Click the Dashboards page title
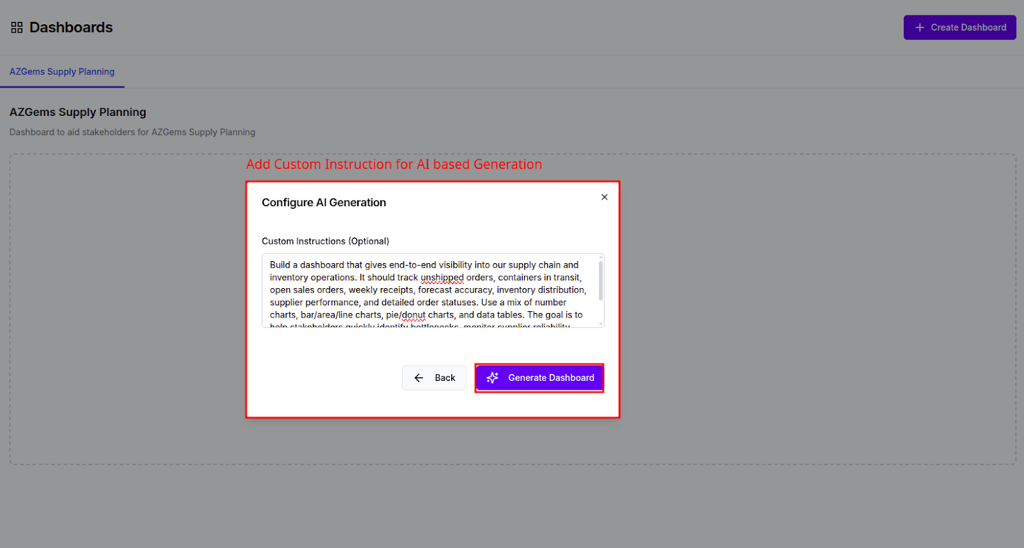This screenshot has width=1024, height=548. coord(71,27)
